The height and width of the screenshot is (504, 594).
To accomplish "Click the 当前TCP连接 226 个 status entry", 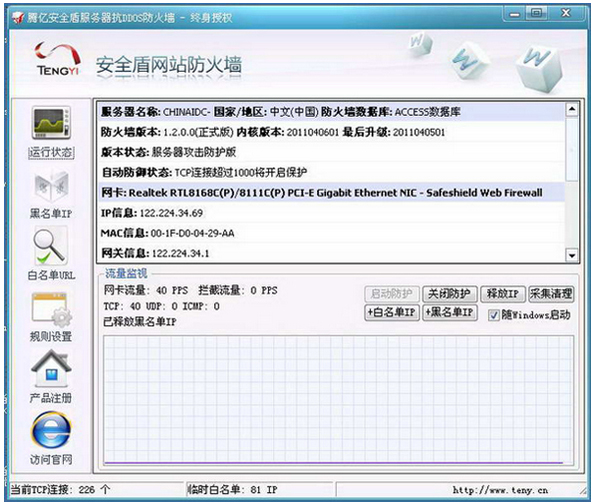I will 60,490.
